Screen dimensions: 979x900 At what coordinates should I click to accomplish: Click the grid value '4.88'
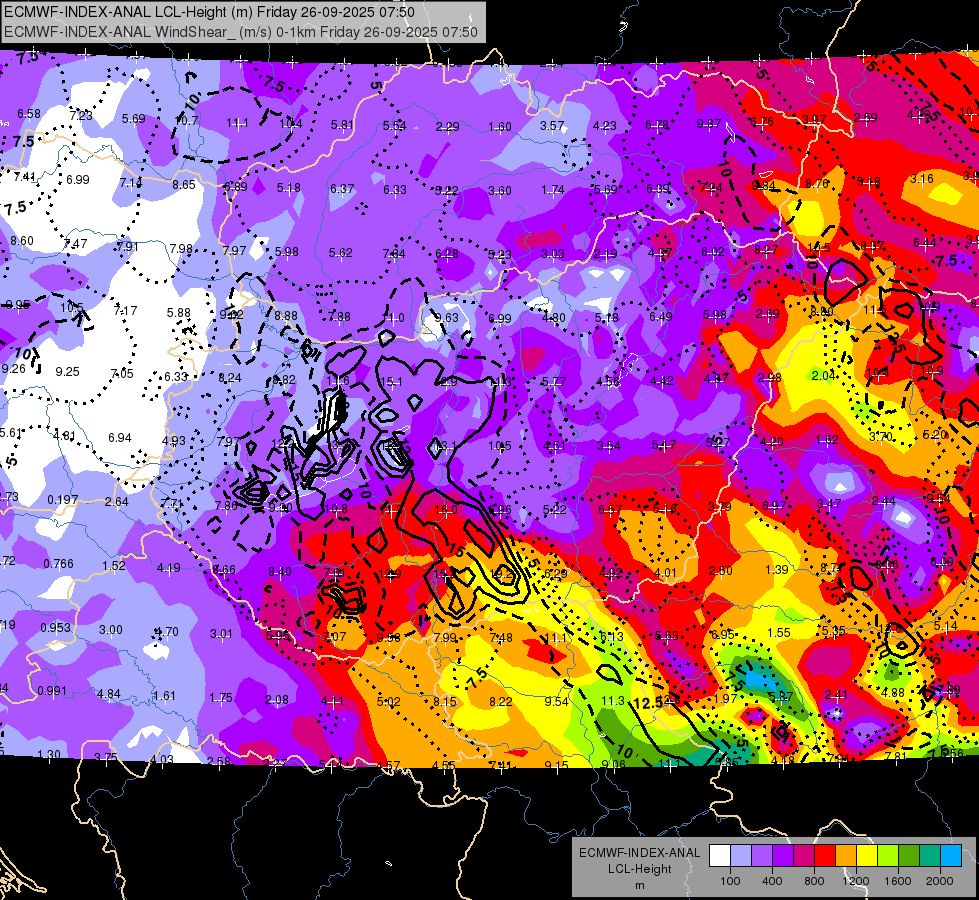pos(893,692)
